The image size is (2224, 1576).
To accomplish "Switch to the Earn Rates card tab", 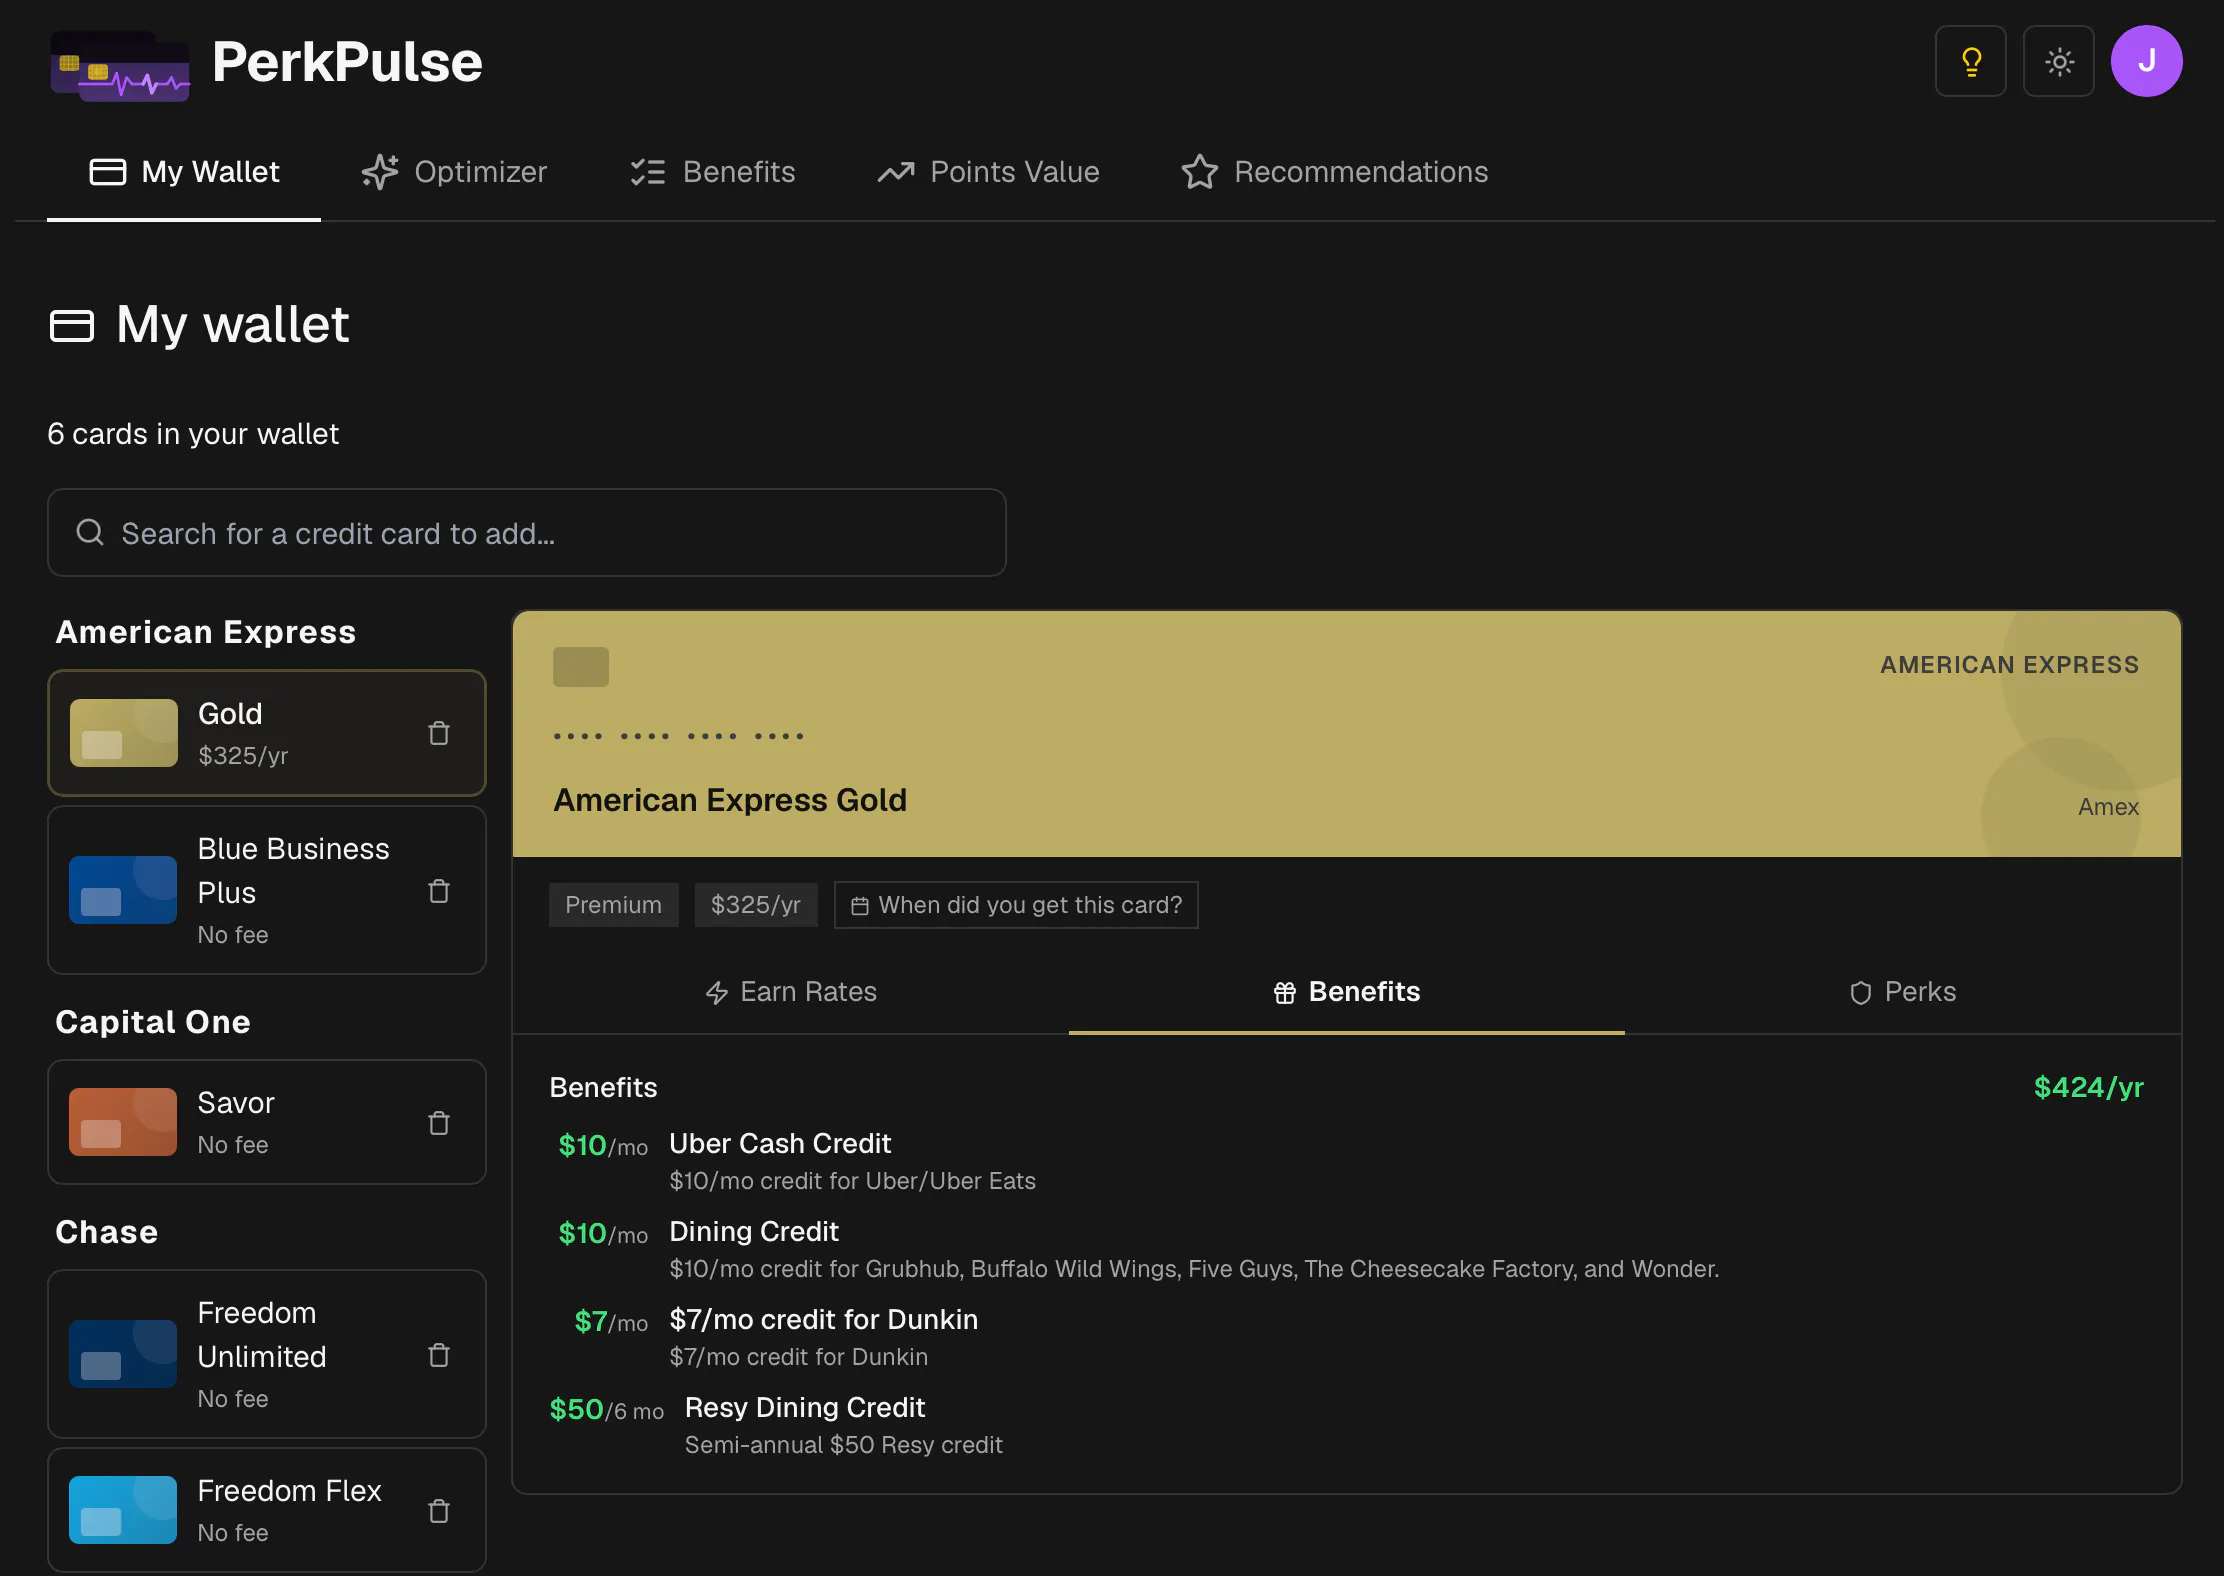I will point(791,992).
